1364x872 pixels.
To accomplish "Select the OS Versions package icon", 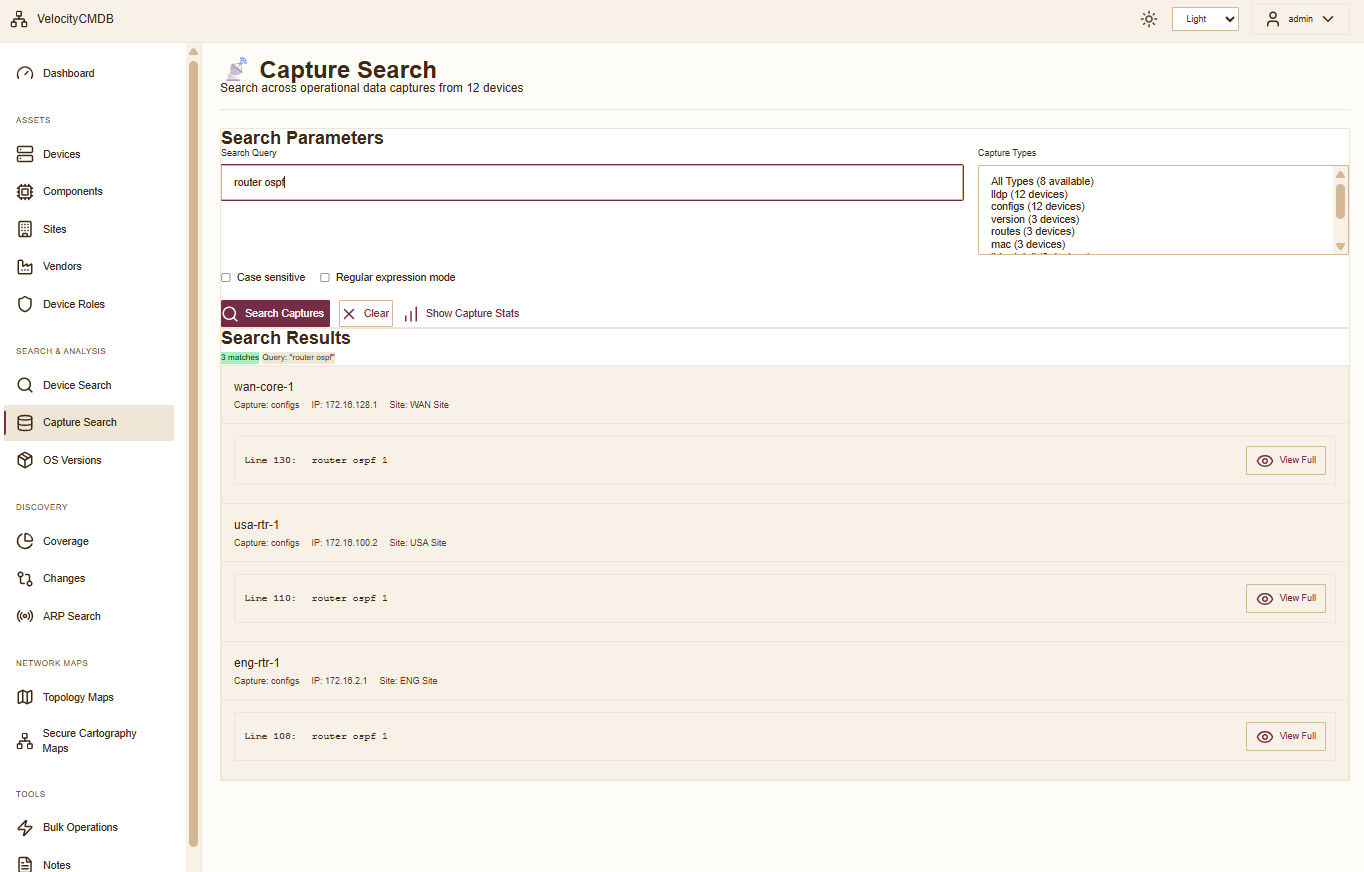I will [25, 460].
